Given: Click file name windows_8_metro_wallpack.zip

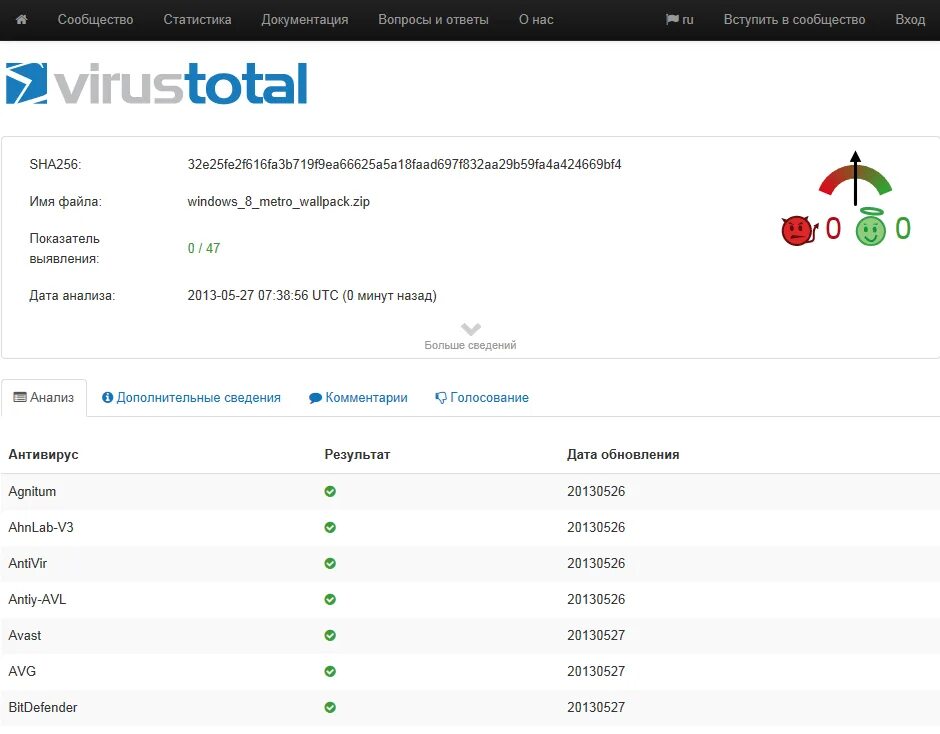Looking at the screenshot, I should pos(278,201).
